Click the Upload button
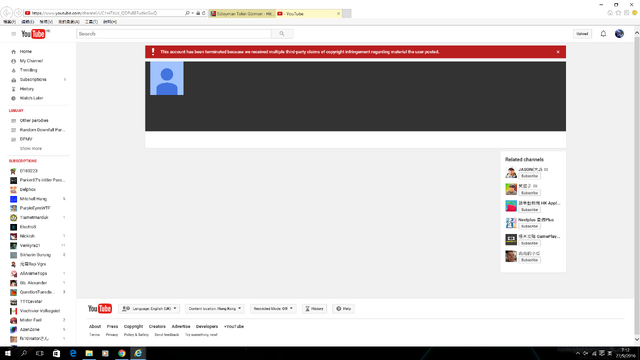Screen dimensions: 640x360 click(x=582, y=34)
